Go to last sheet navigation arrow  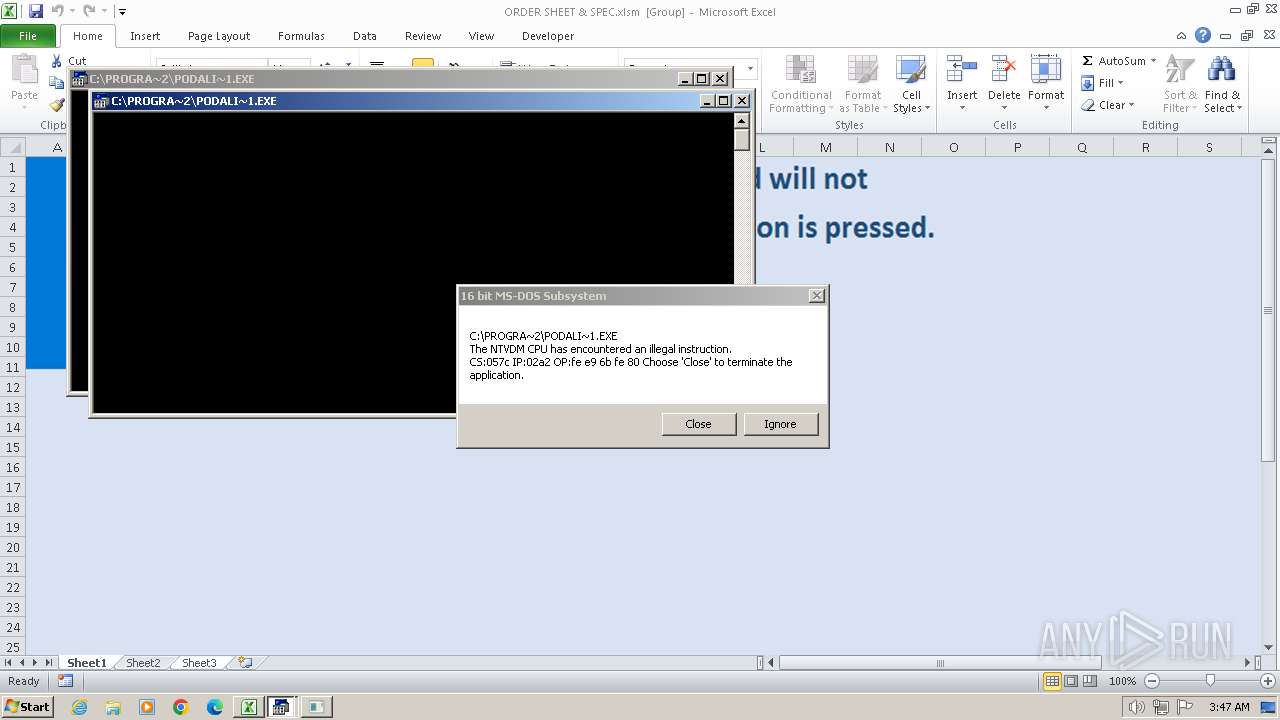point(48,663)
